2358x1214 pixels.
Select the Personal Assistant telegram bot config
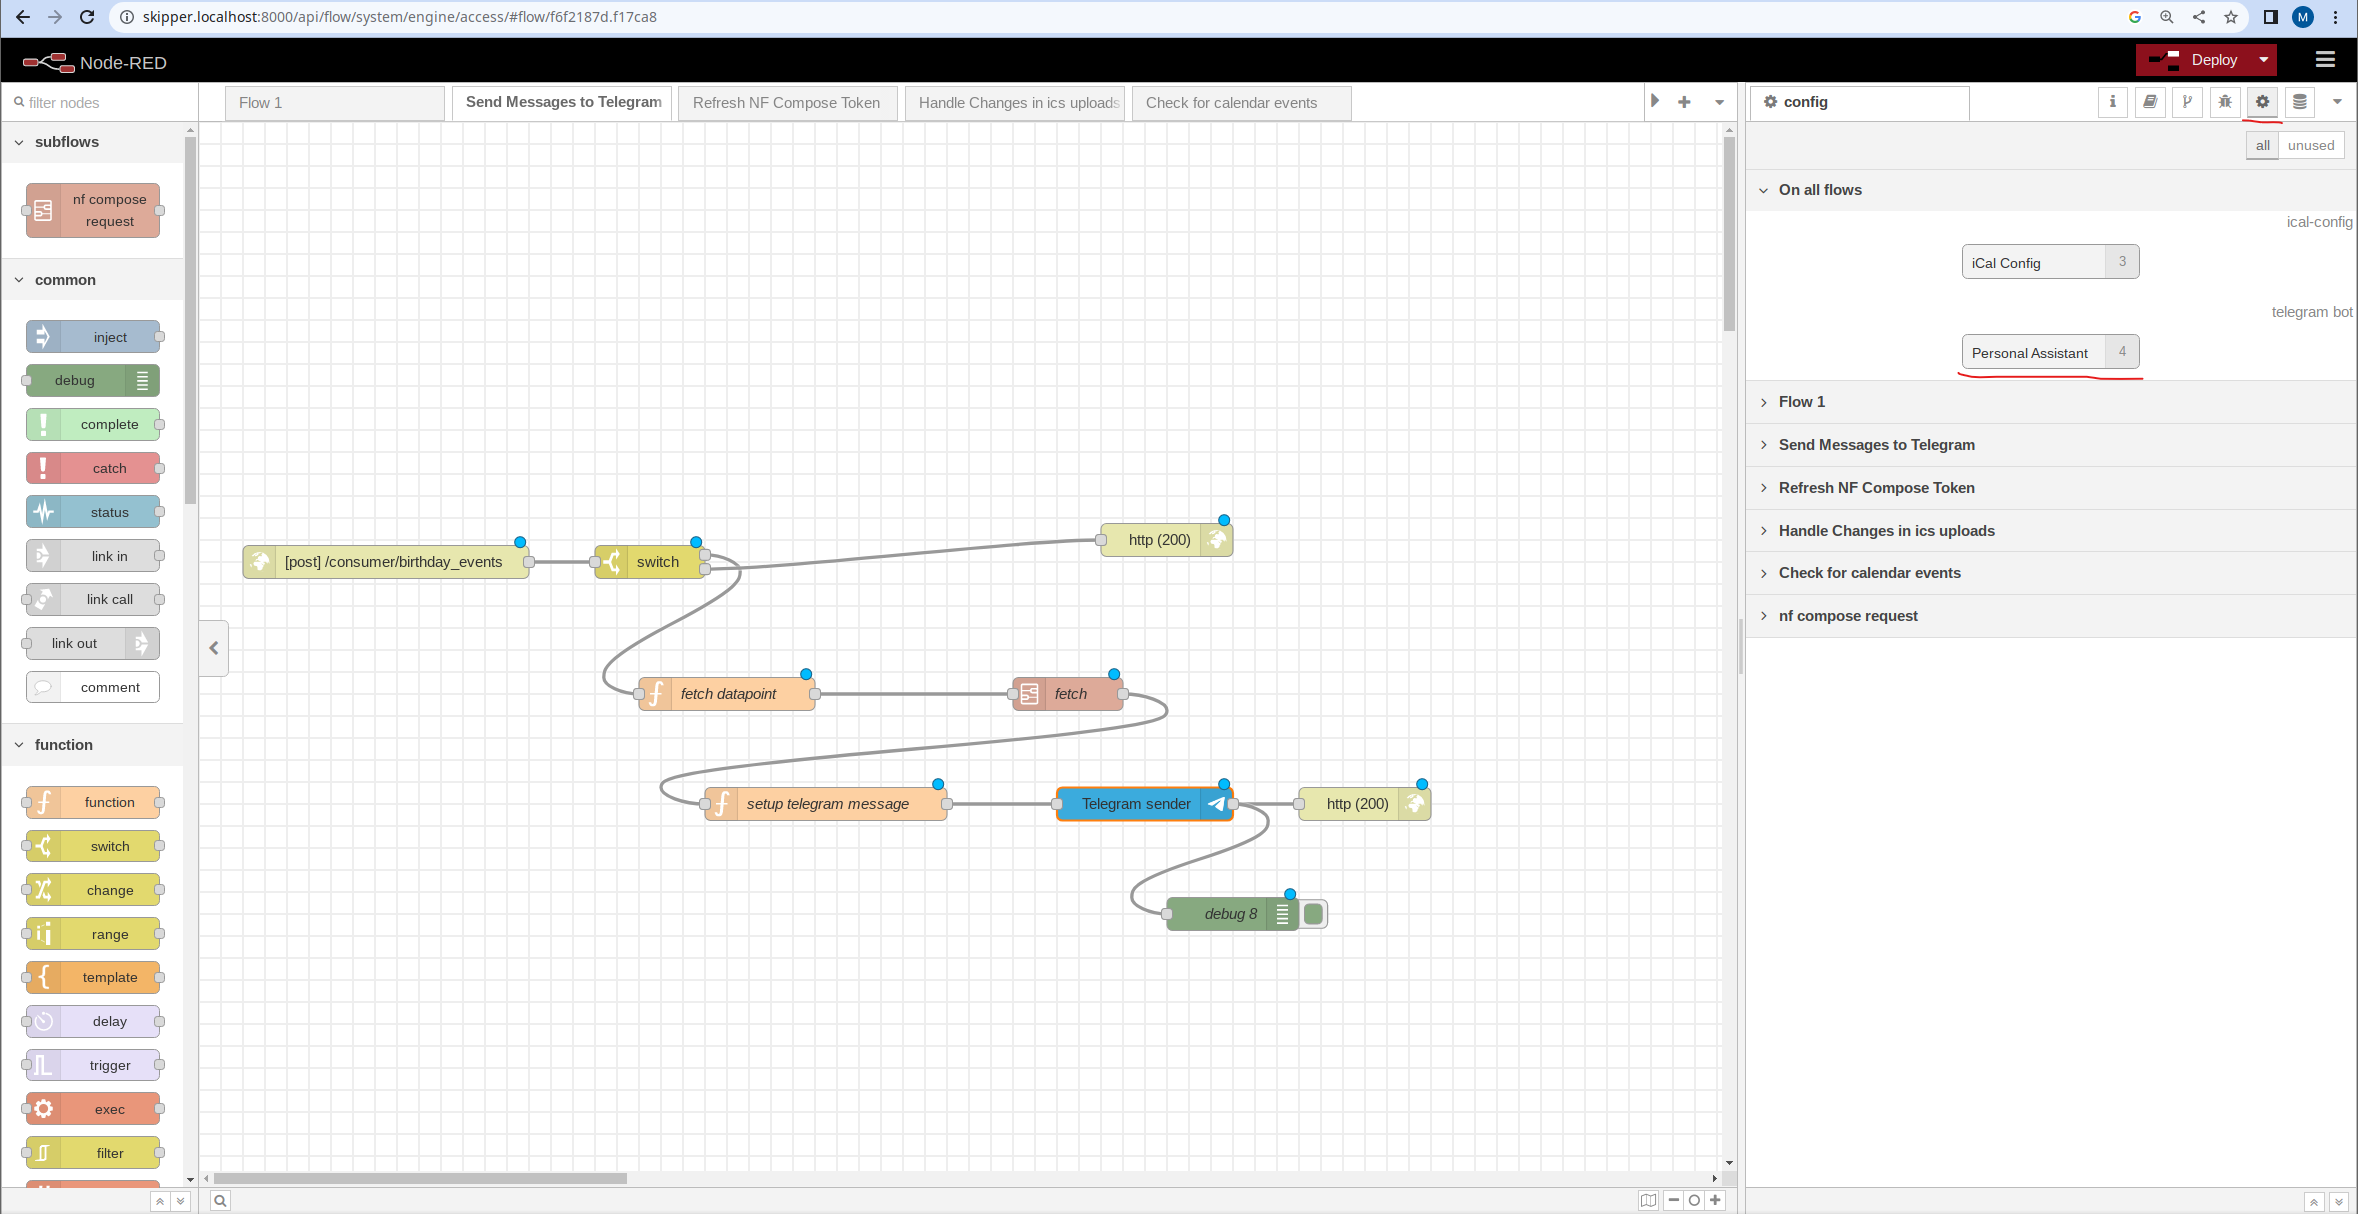(x=2031, y=353)
